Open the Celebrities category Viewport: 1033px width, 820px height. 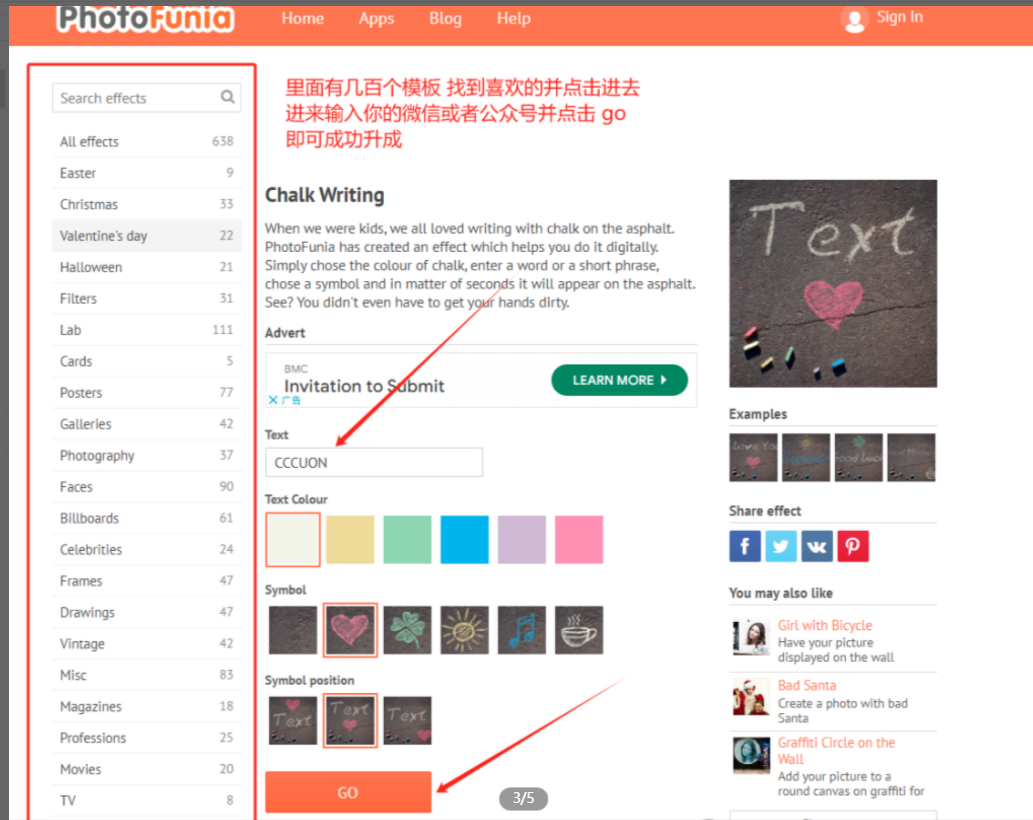pyautogui.click(x=147, y=549)
